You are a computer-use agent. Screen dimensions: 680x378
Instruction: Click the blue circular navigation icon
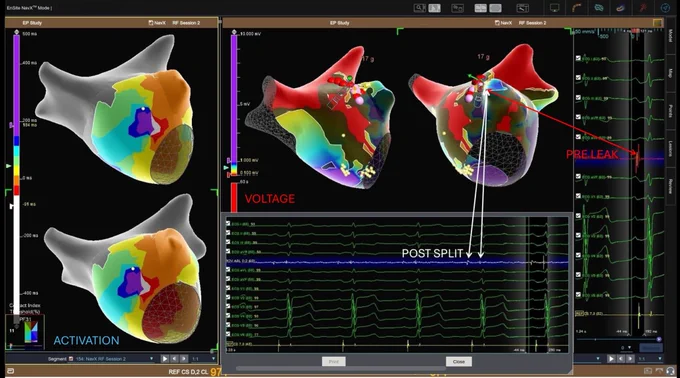coord(665,8)
